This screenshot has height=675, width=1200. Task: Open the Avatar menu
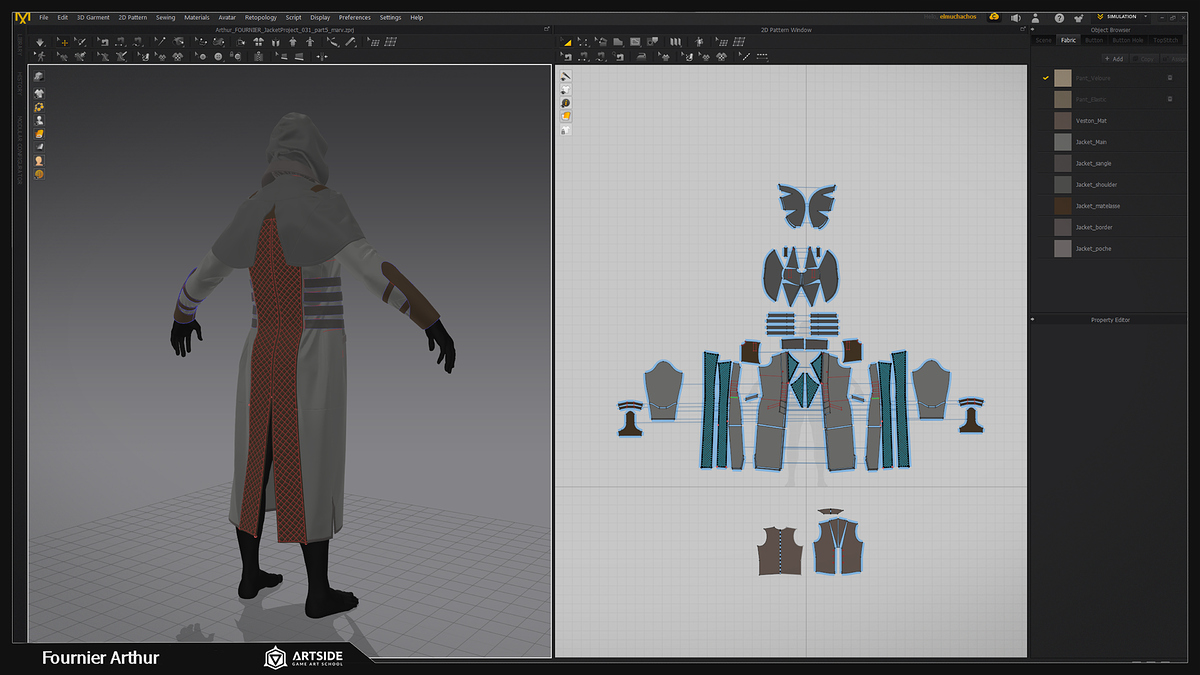click(228, 17)
